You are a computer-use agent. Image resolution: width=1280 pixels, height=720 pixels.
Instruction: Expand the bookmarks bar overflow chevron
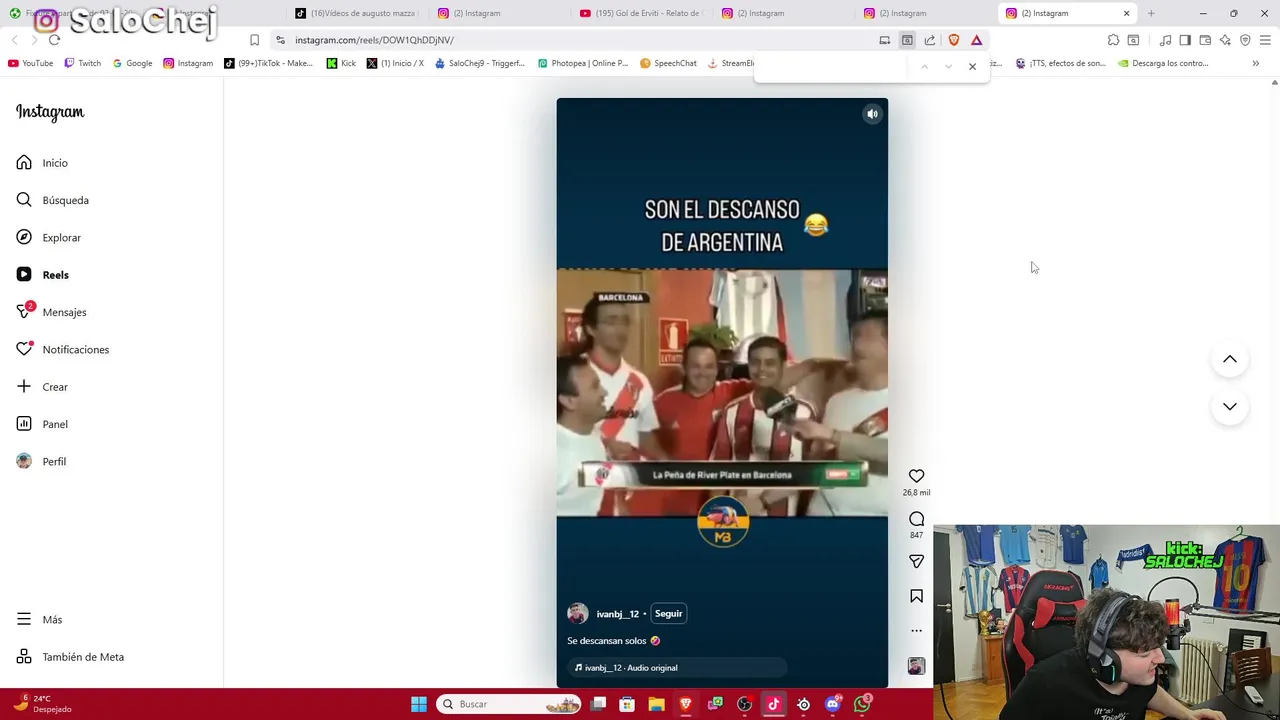point(1255,63)
